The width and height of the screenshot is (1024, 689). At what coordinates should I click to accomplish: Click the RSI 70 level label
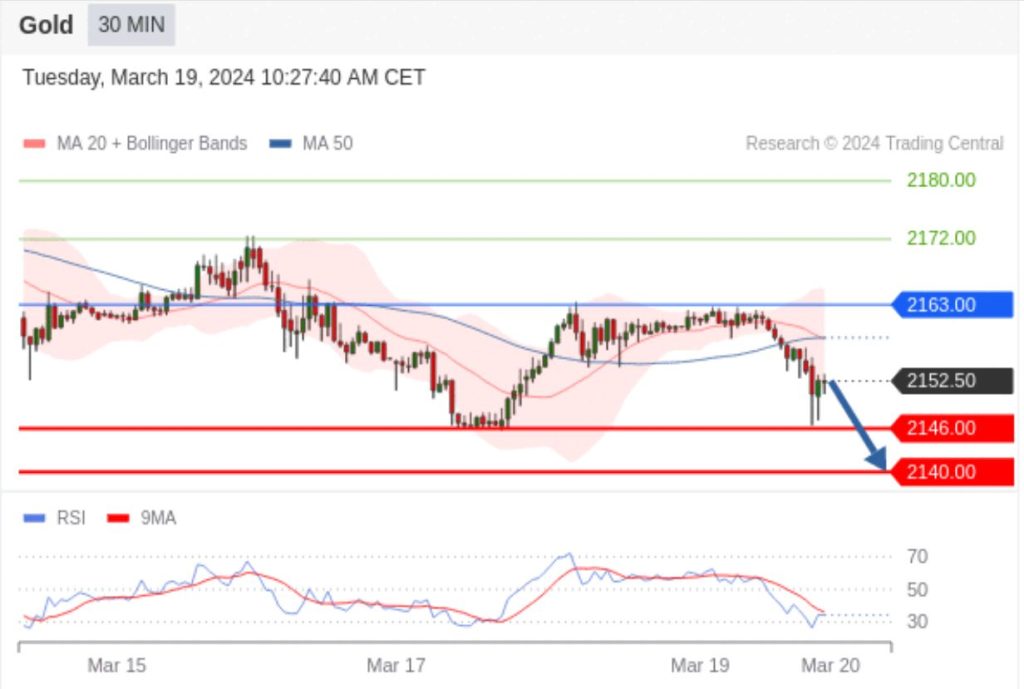[917, 557]
